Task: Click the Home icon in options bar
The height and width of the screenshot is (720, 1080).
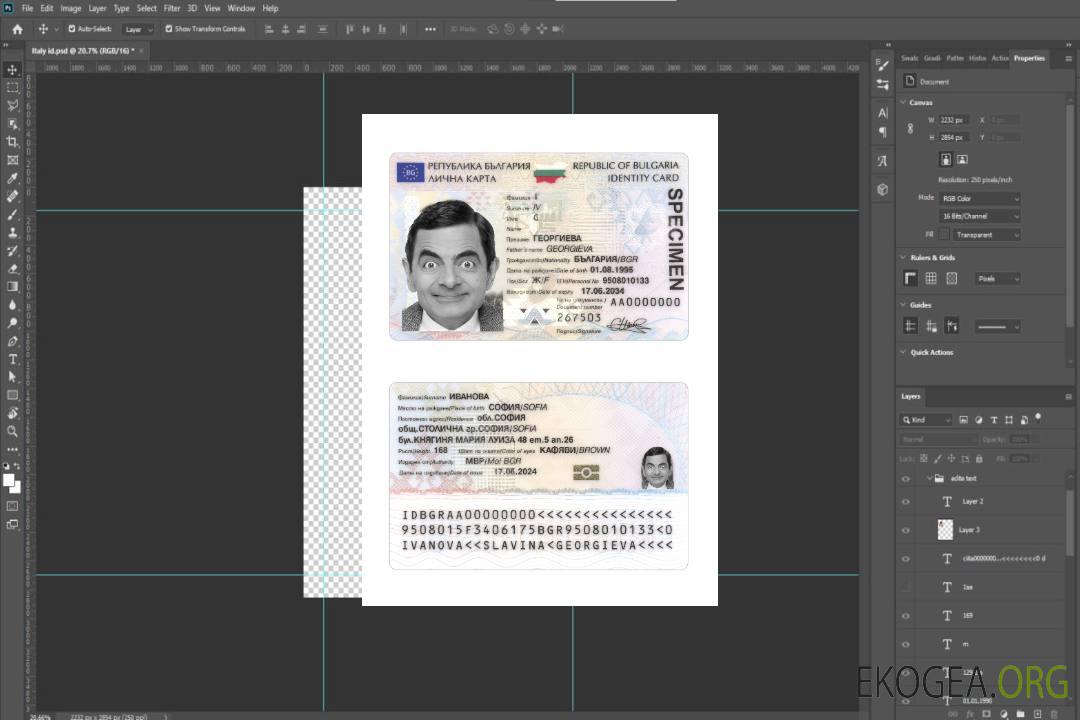Action: click(x=17, y=29)
